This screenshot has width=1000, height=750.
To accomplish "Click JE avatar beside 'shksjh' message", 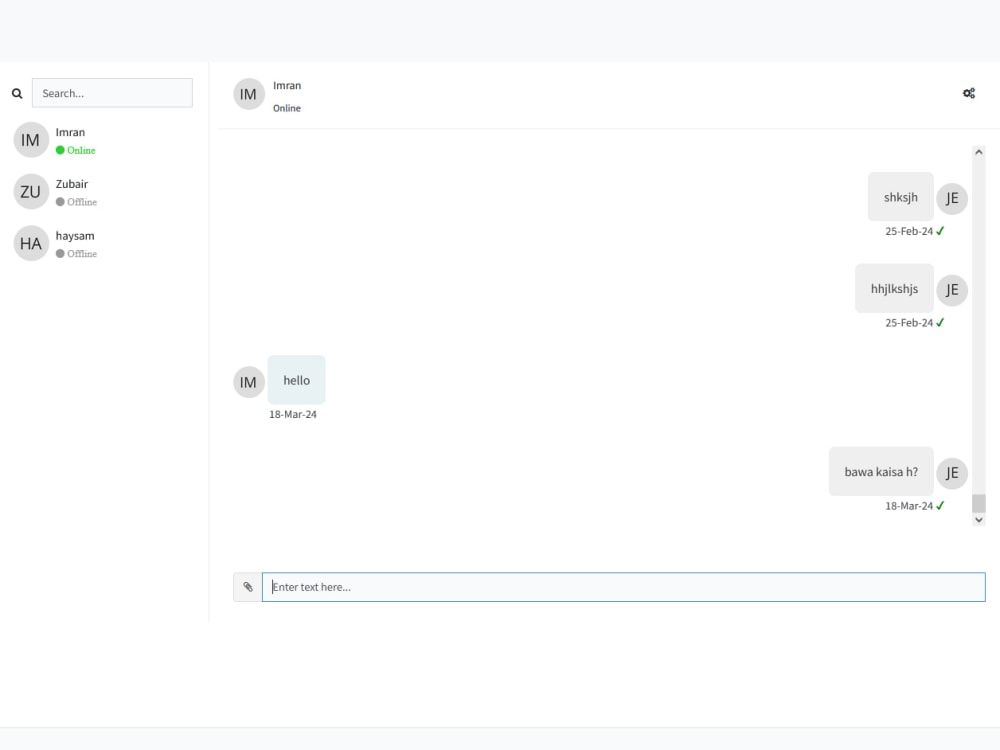I will (952, 198).
